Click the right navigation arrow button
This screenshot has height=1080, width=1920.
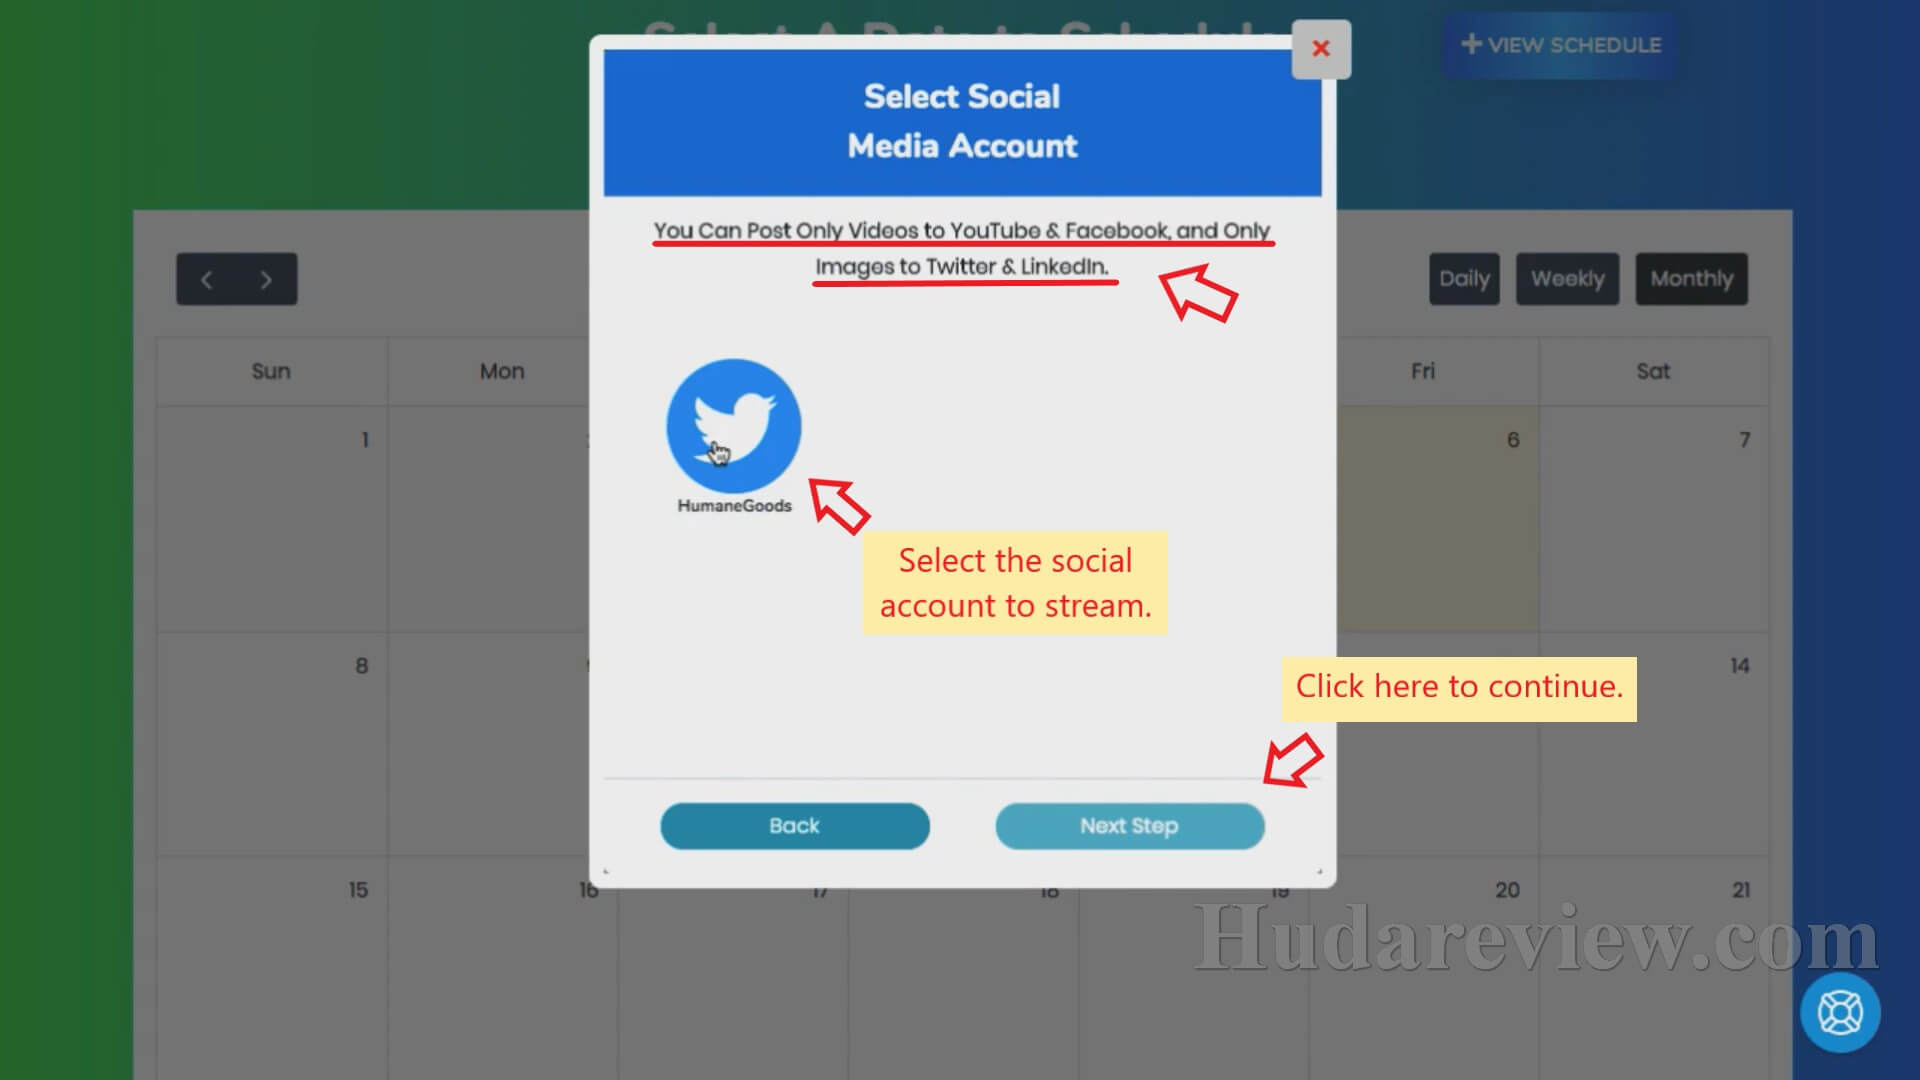(x=264, y=278)
